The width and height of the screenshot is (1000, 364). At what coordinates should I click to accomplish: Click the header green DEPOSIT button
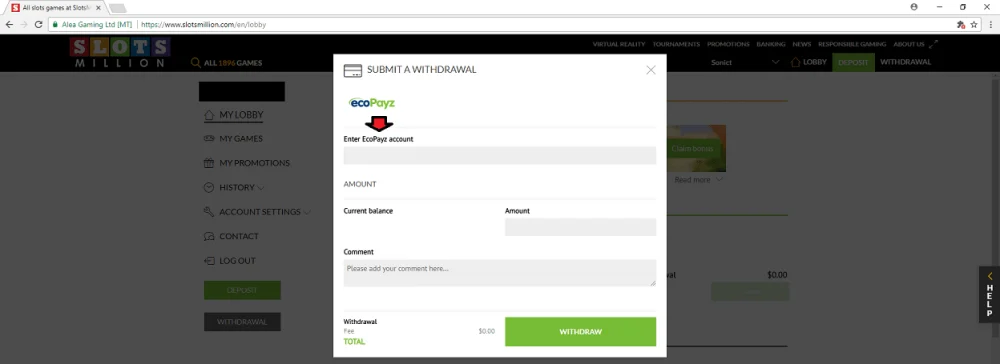(x=853, y=62)
